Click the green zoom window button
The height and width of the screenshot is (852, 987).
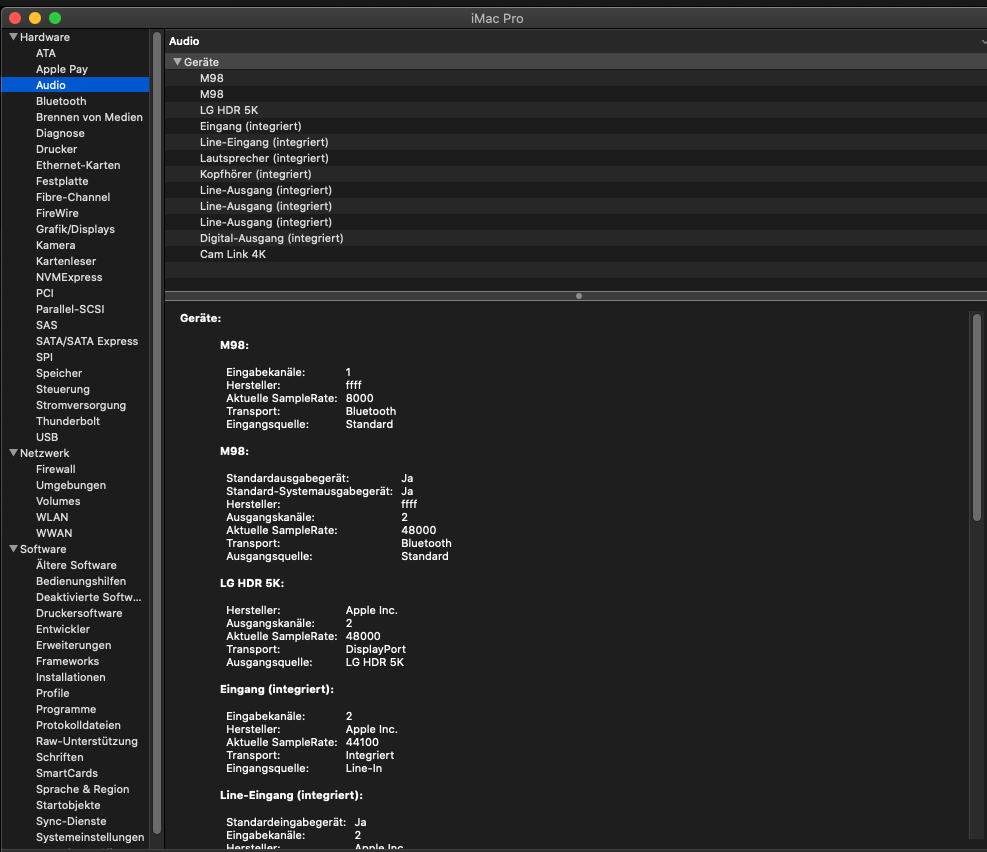(x=55, y=18)
